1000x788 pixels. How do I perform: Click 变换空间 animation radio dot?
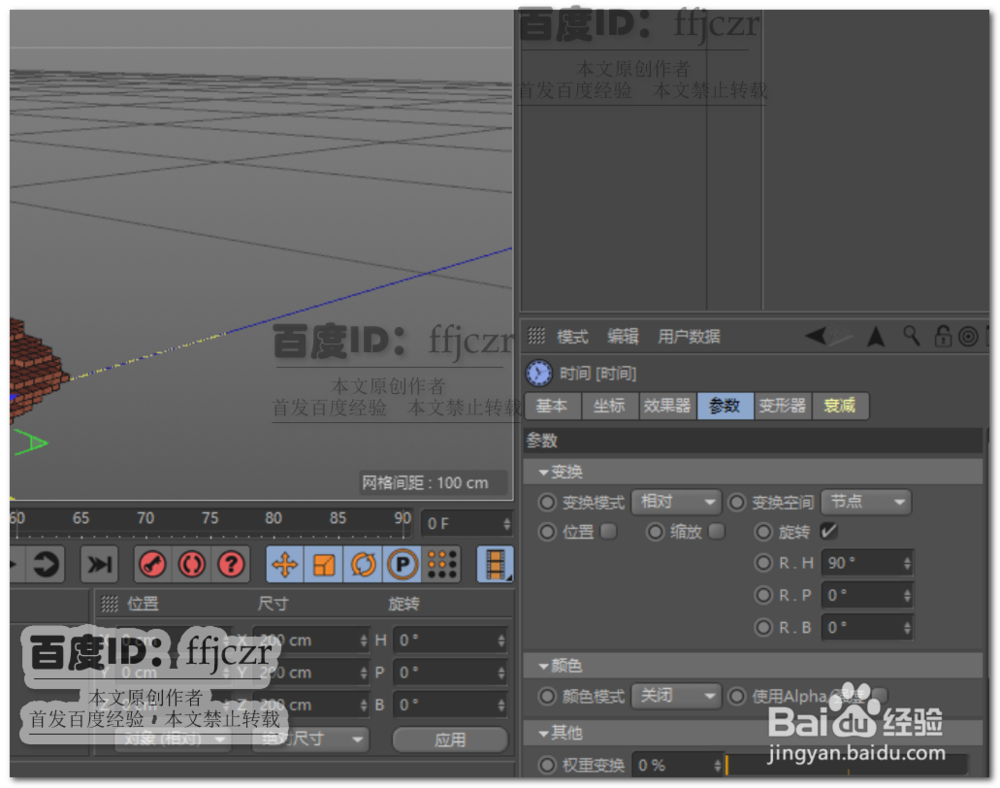(737, 502)
